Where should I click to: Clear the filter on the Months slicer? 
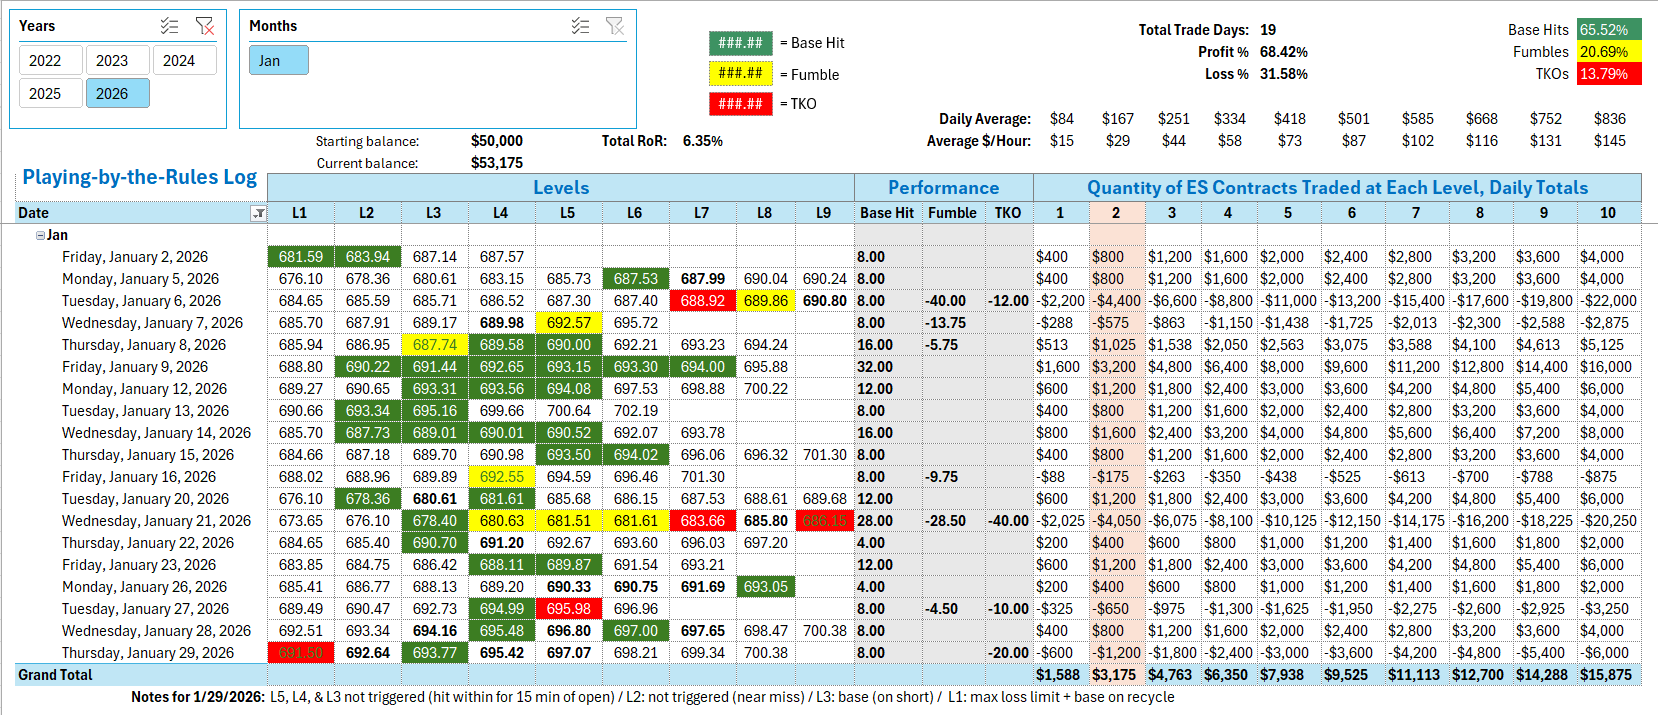click(x=615, y=26)
